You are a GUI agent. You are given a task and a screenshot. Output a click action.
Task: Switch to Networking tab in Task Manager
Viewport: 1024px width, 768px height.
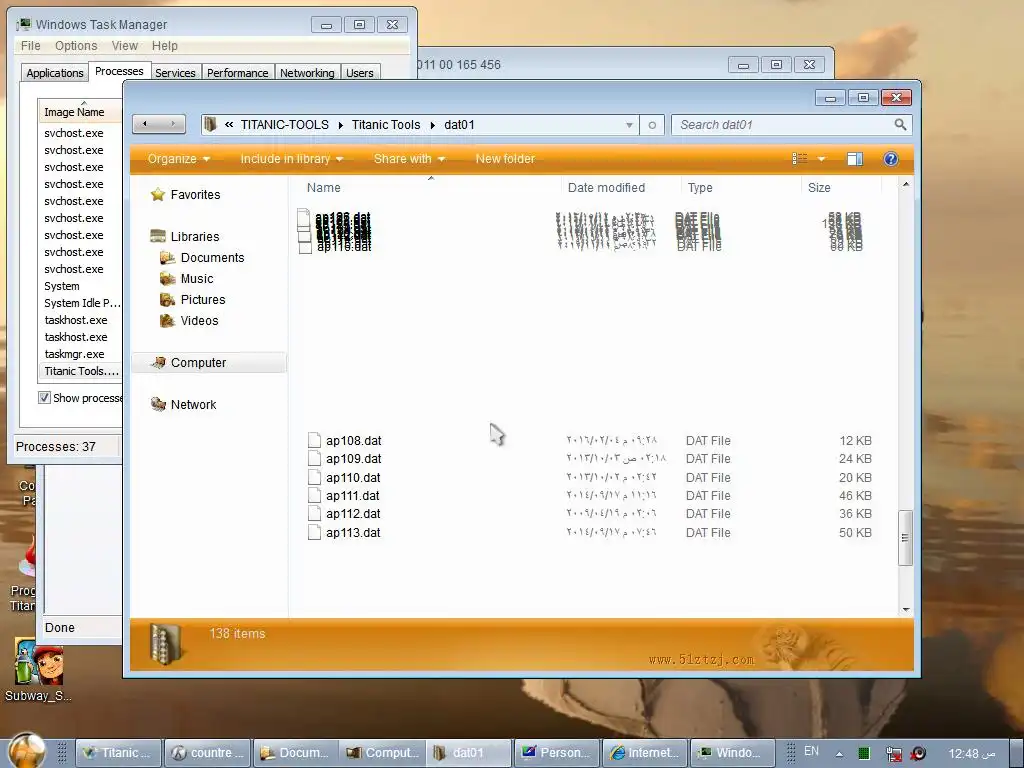pos(307,73)
